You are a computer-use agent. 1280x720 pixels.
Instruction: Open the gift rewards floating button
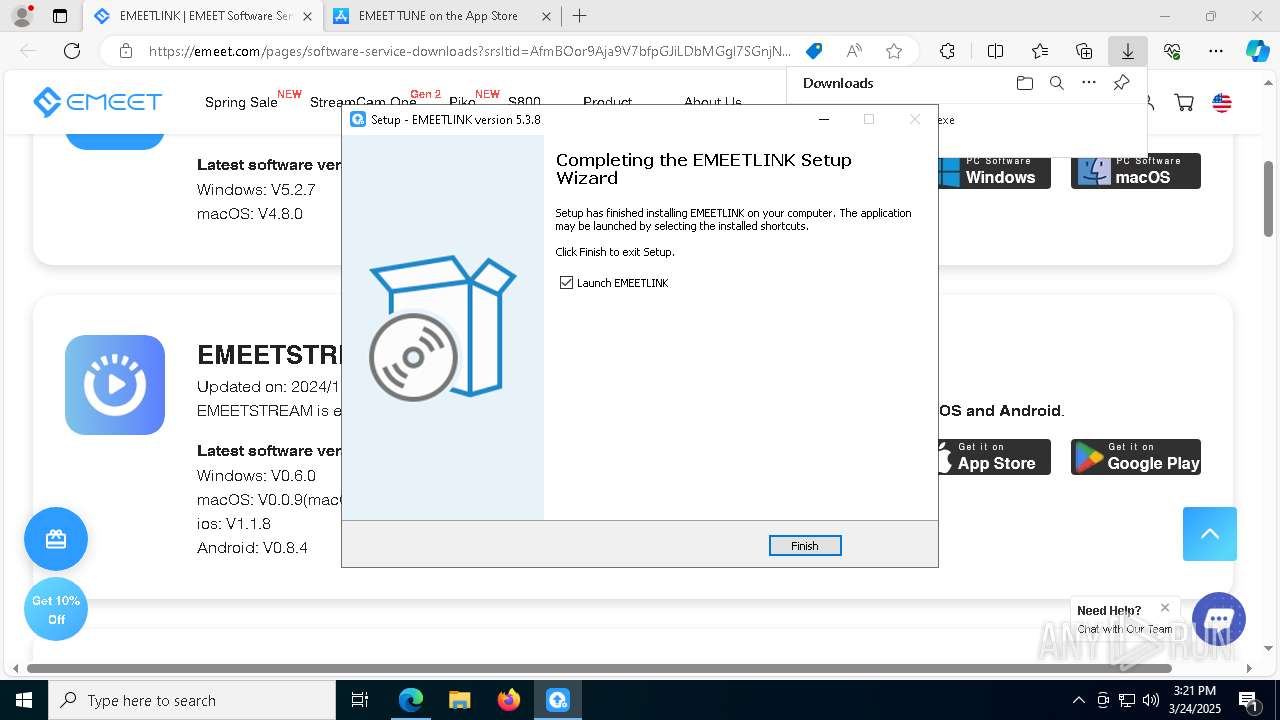point(56,540)
